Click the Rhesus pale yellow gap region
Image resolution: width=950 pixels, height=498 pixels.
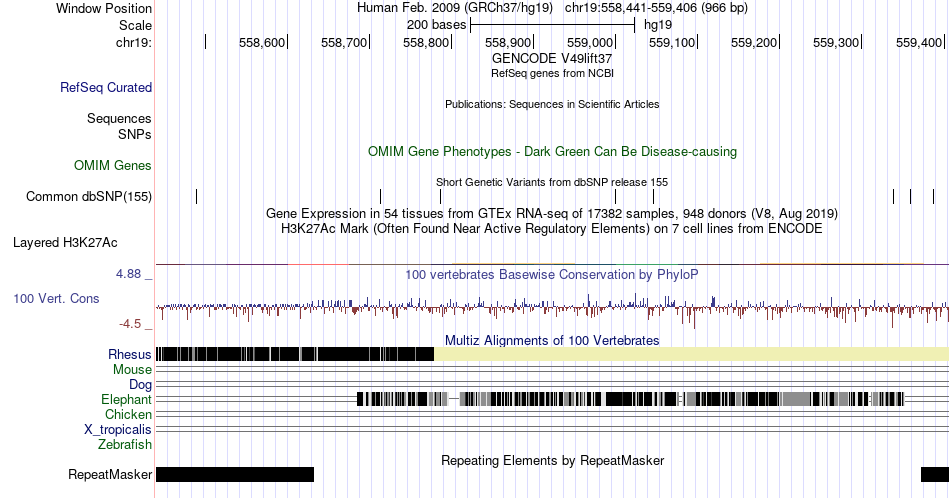[692, 354]
